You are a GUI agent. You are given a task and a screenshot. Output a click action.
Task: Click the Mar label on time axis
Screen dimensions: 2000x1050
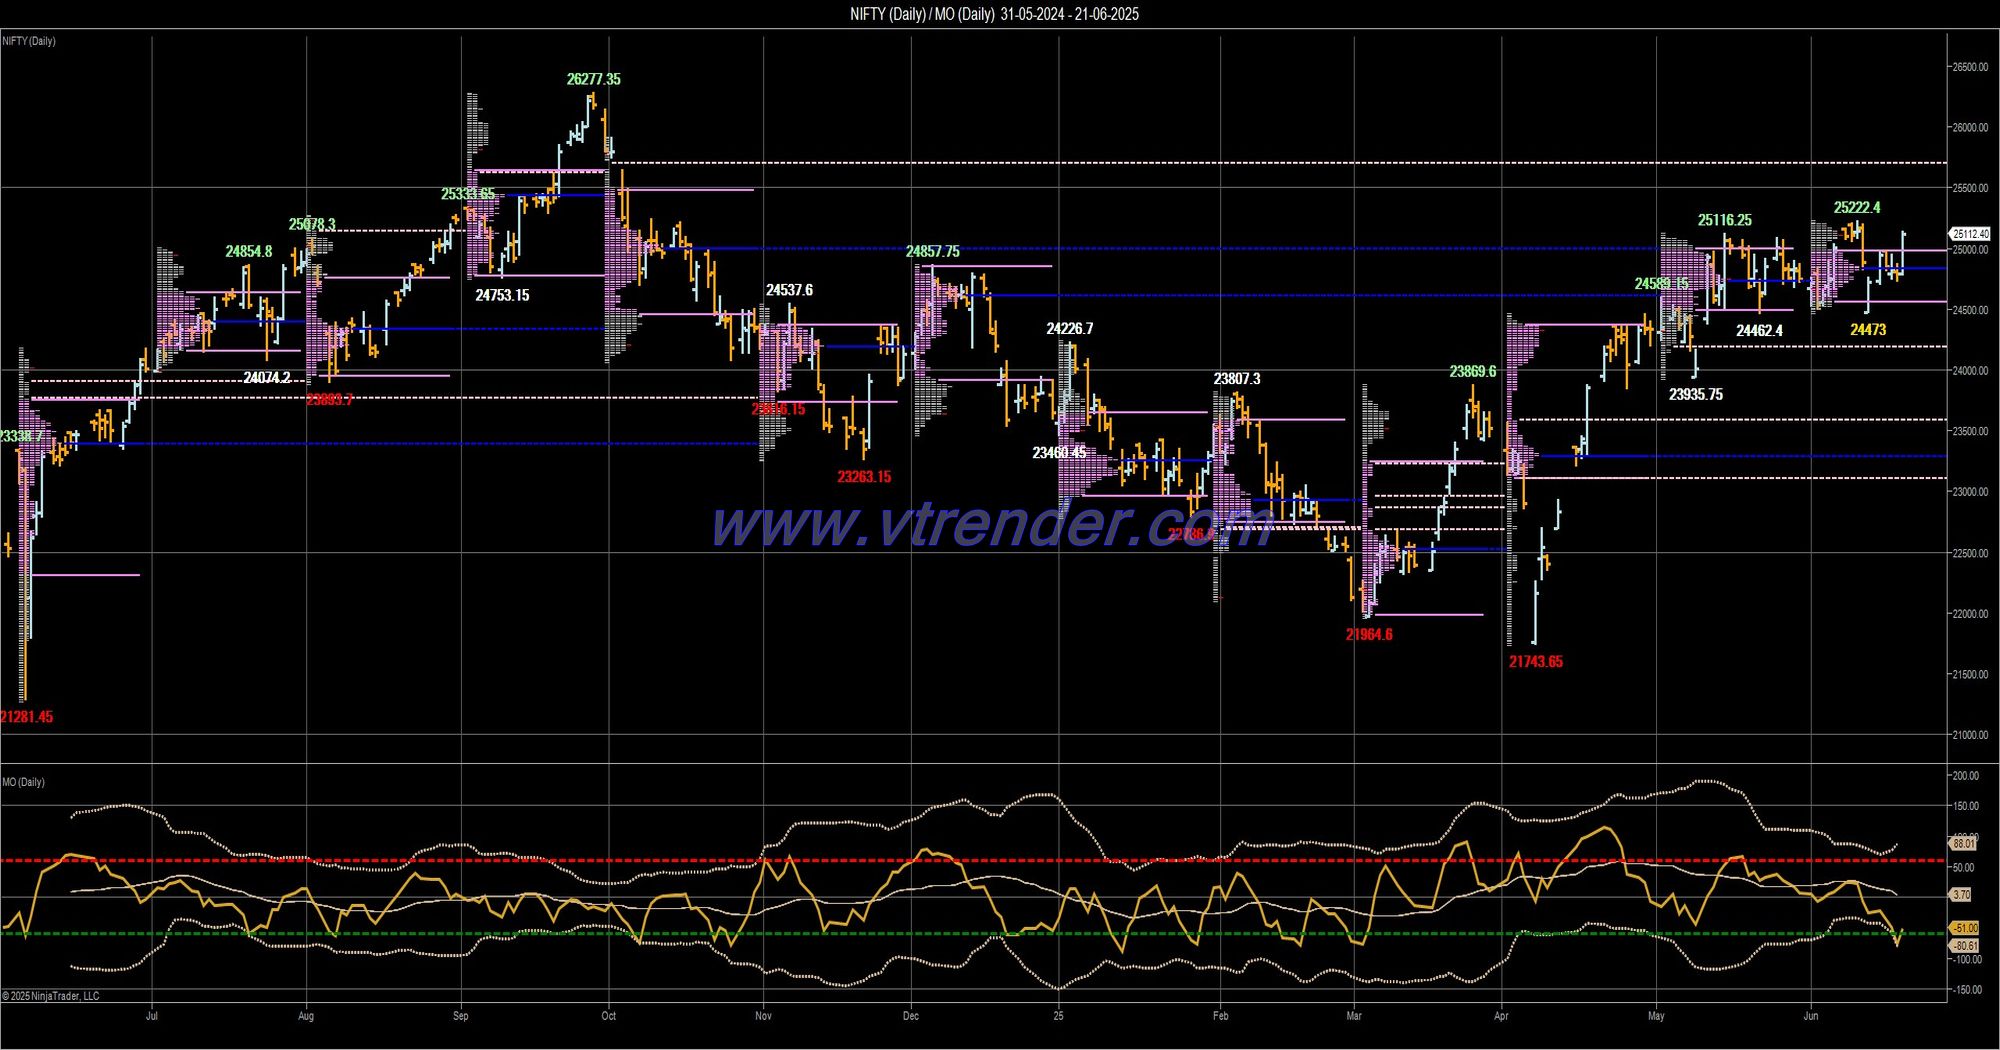tap(1354, 1016)
